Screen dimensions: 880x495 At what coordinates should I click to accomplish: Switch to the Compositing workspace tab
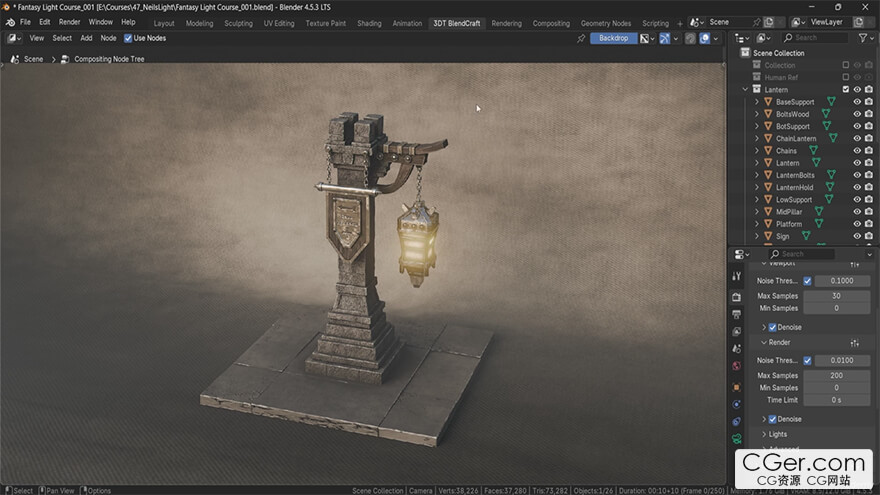(551, 22)
